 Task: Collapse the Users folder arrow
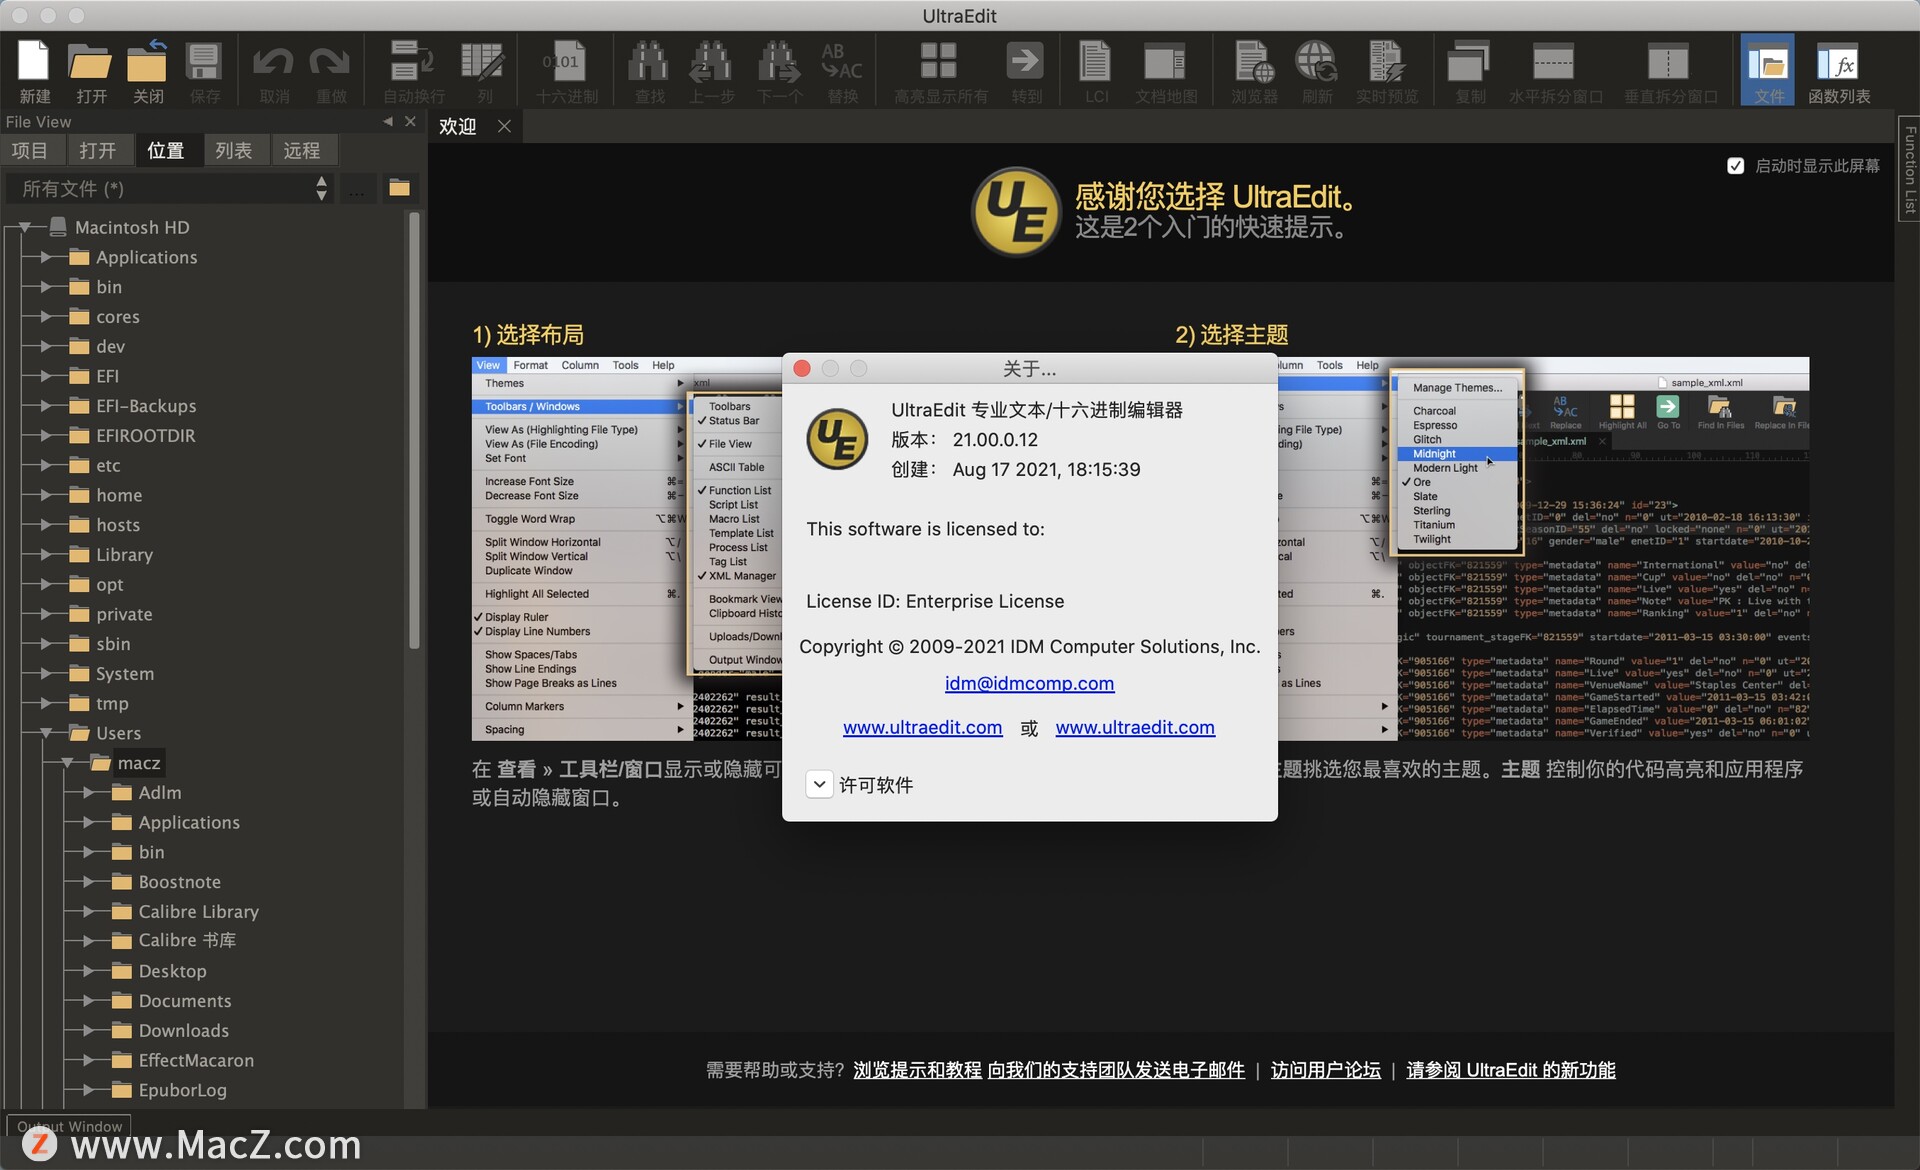46,734
